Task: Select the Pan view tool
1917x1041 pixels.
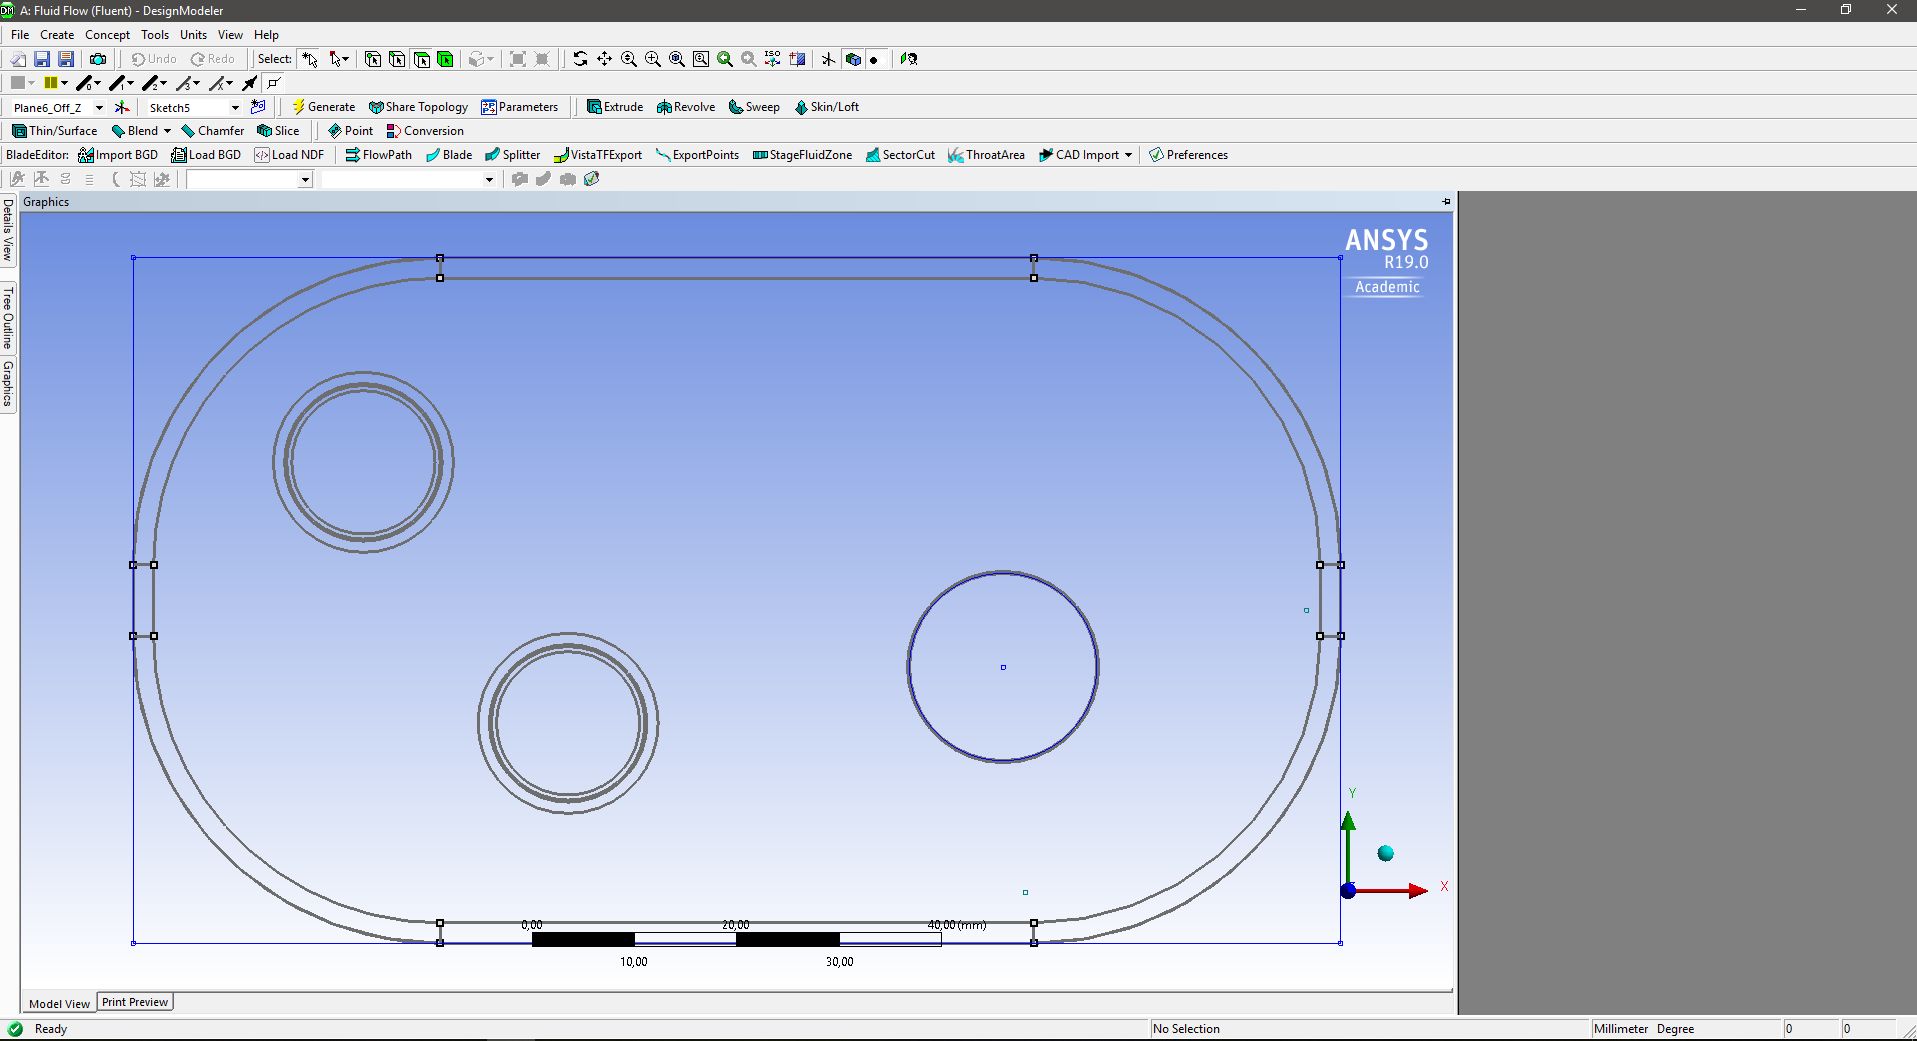Action: pos(604,59)
